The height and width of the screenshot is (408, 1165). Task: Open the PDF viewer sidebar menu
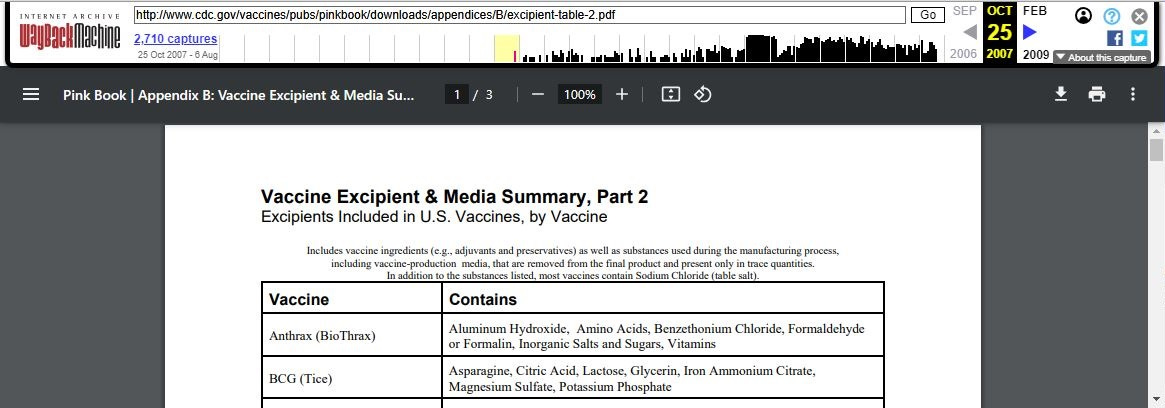pos(30,94)
